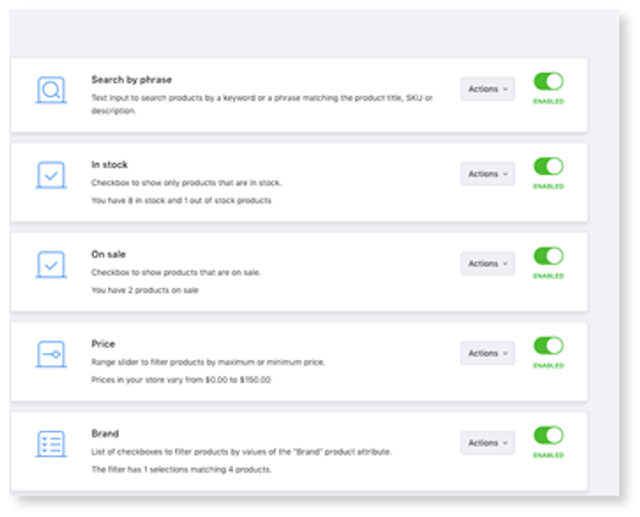Switch off the On sale filter toggle
Viewport: 640px width, 517px height.
(548, 256)
